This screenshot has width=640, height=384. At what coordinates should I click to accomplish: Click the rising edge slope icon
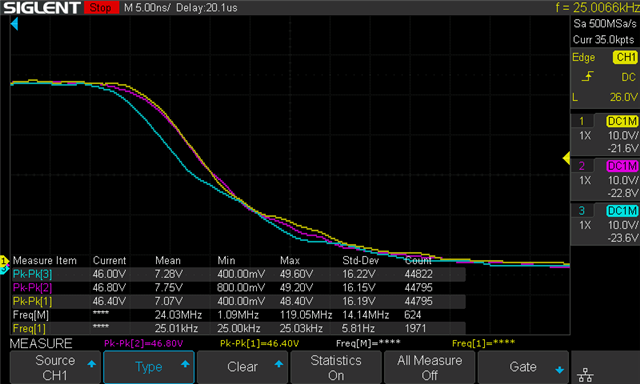(588, 77)
